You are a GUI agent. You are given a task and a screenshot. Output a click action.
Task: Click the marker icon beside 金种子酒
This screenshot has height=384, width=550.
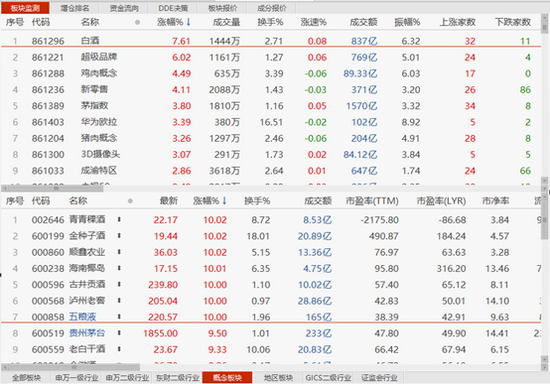[x=119, y=236]
